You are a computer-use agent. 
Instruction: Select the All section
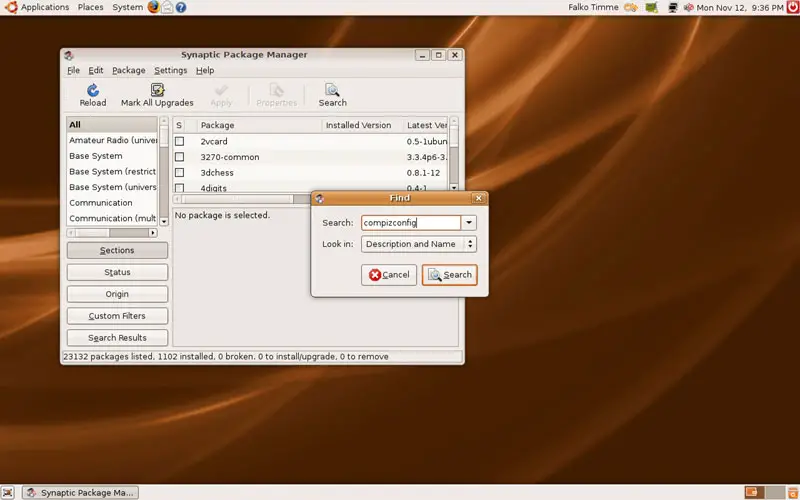click(x=112, y=124)
